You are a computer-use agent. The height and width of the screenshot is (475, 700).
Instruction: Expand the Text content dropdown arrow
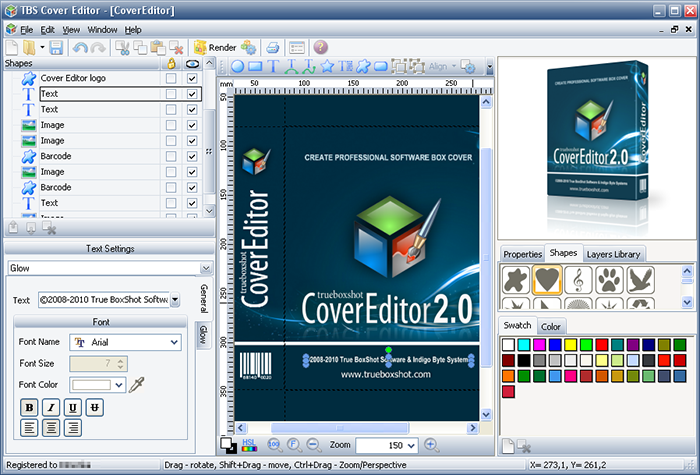point(175,300)
